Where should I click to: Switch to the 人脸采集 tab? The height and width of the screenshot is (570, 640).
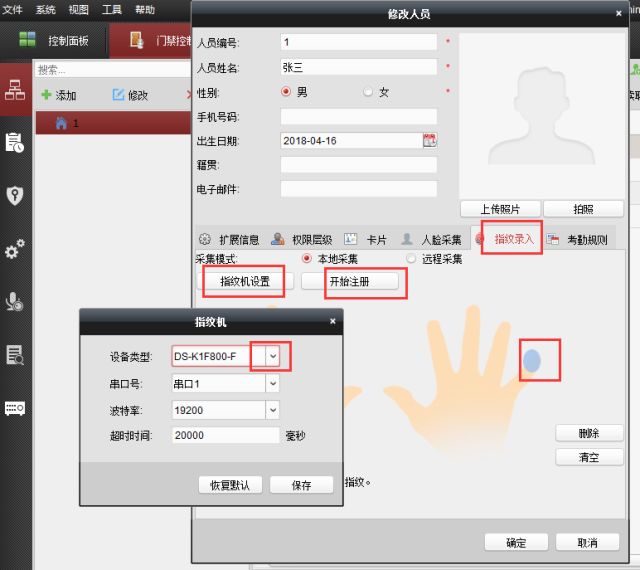[x=432, y=240]
